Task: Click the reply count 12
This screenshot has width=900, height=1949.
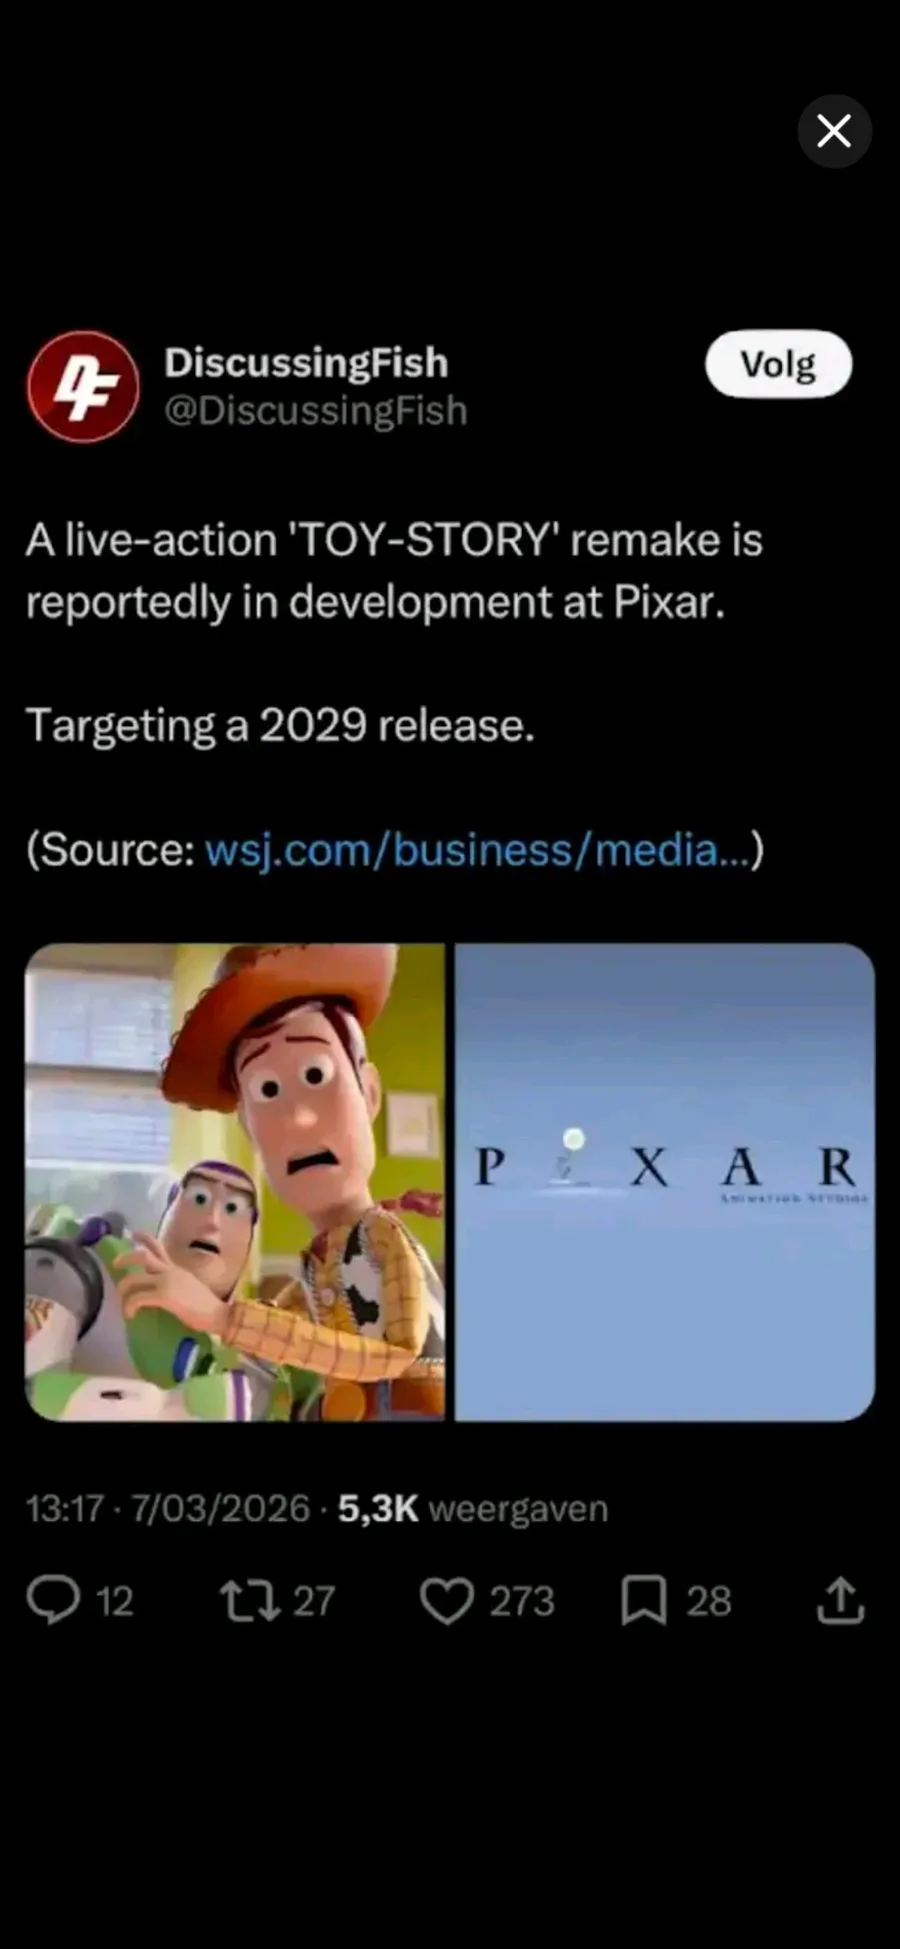Action: point(114,1602)
